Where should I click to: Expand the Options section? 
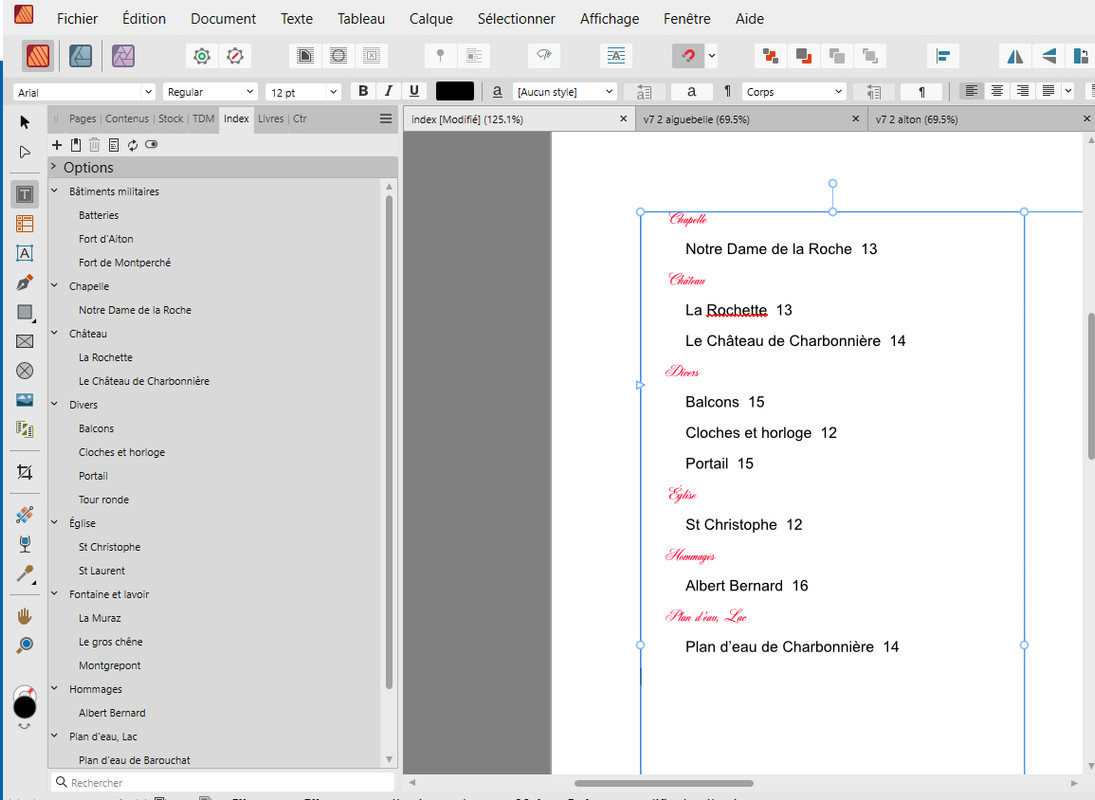click(53, 167)
